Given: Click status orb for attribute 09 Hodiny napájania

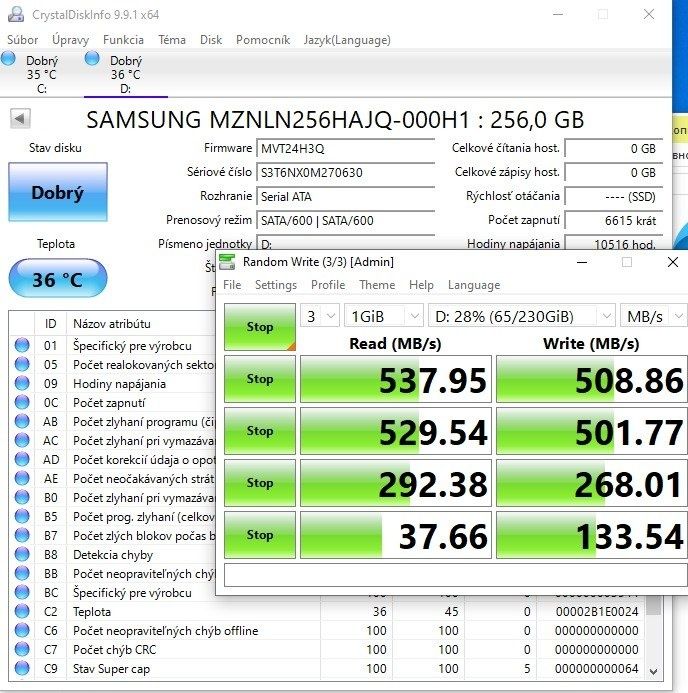Looking at the screenshot, I should pyautogui.click(x=22, y=383).
